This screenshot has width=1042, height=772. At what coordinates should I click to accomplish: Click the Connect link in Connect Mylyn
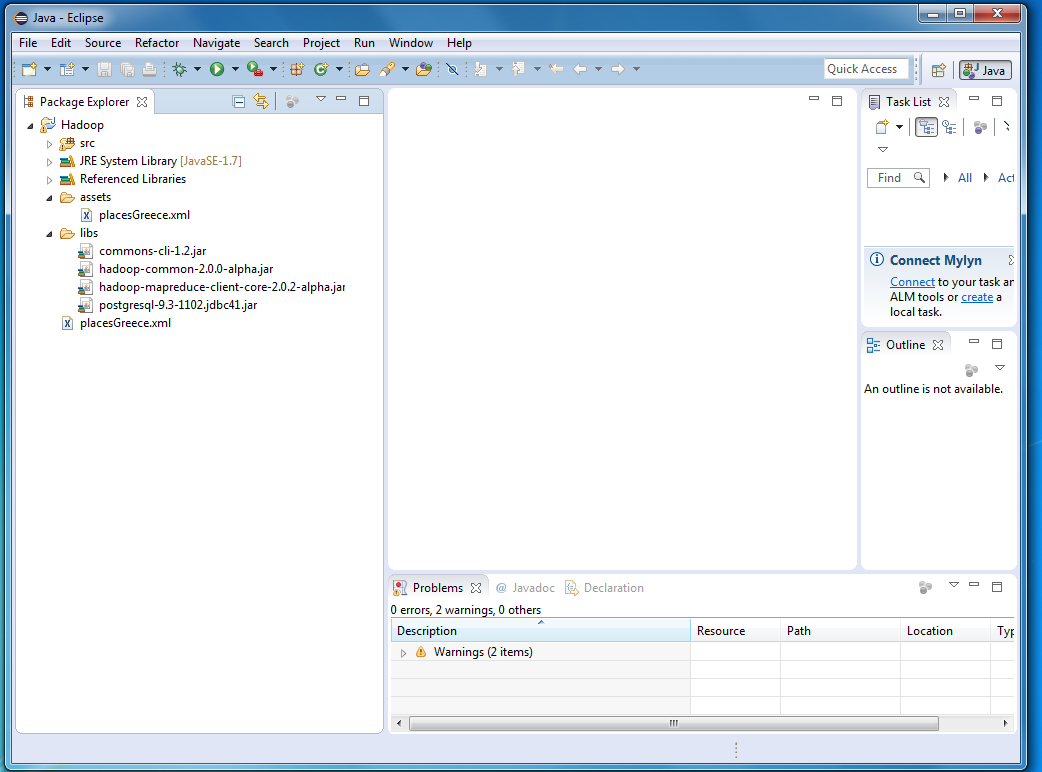[912, 282]
